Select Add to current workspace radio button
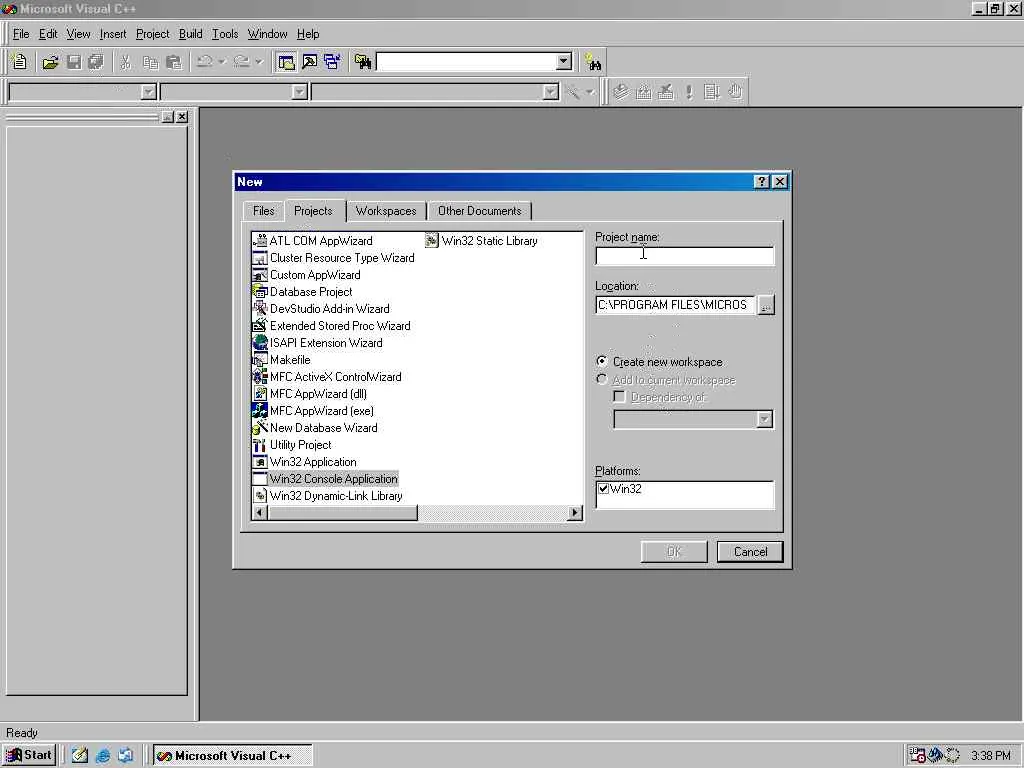 point(601,379)
